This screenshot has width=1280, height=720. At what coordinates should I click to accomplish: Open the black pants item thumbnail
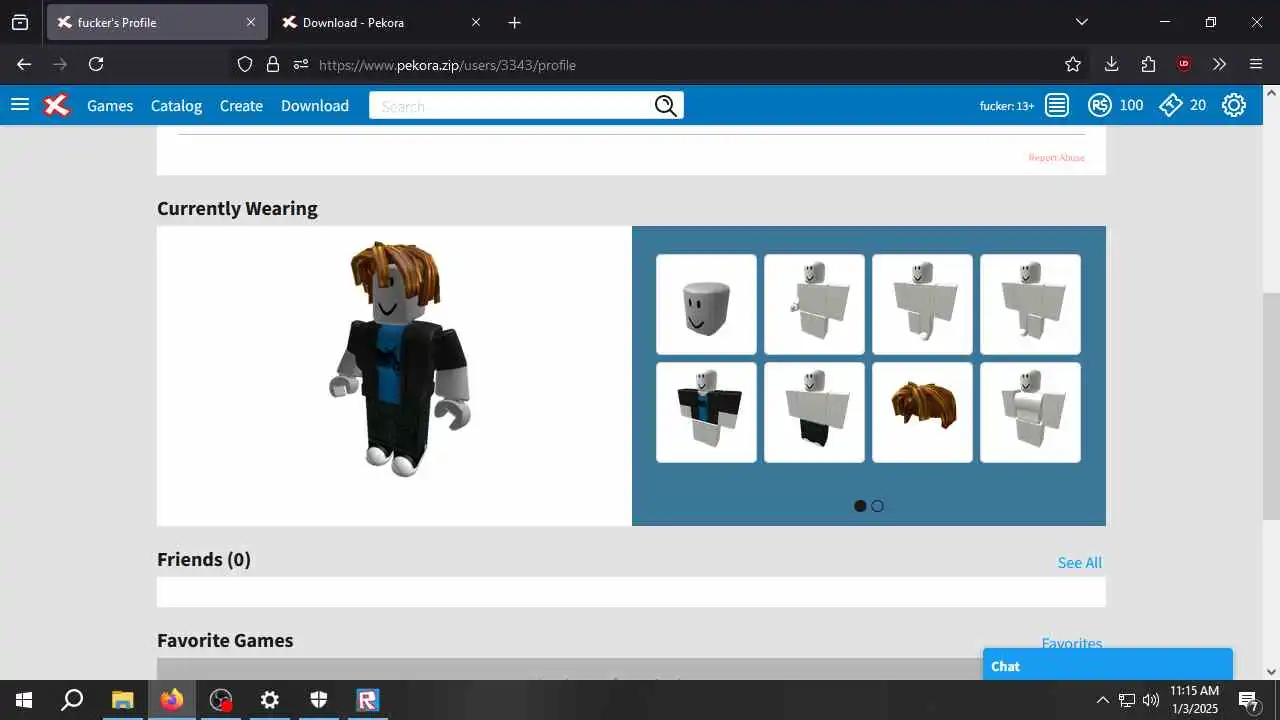click(x=814, y=412)
